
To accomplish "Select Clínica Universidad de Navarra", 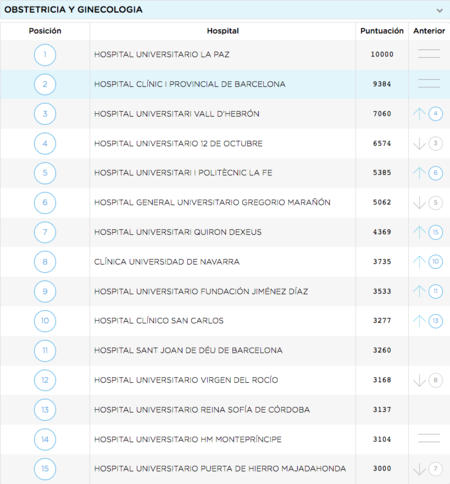I will point(167,262).
